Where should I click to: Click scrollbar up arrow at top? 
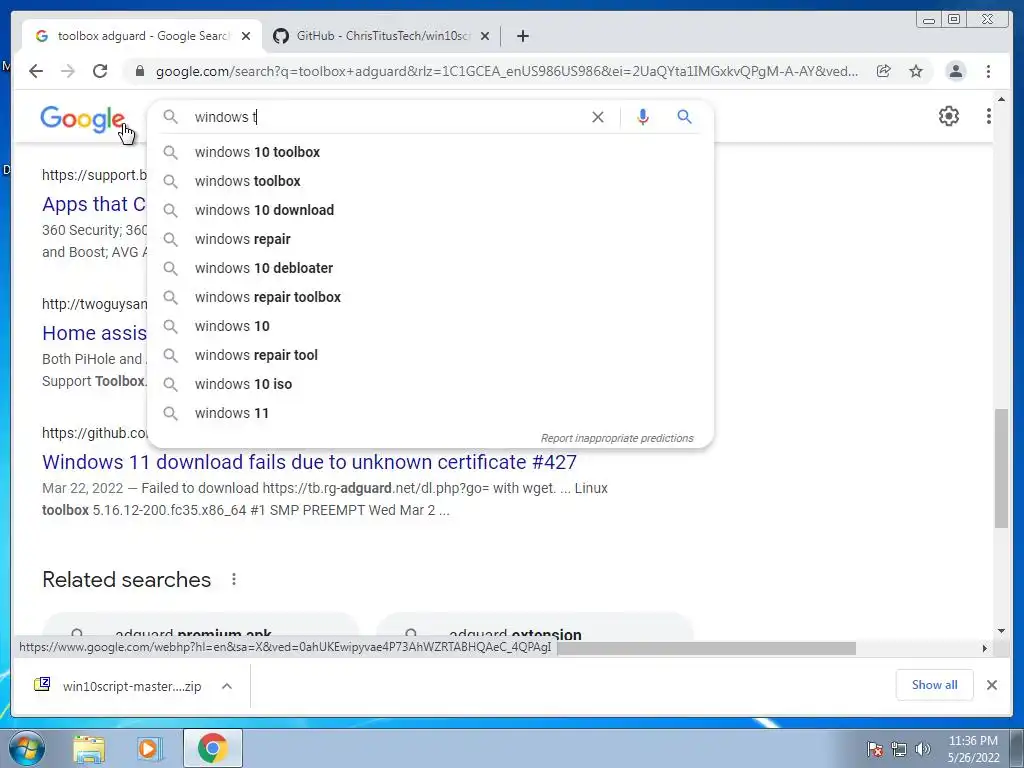click(x=1002, y=99)
